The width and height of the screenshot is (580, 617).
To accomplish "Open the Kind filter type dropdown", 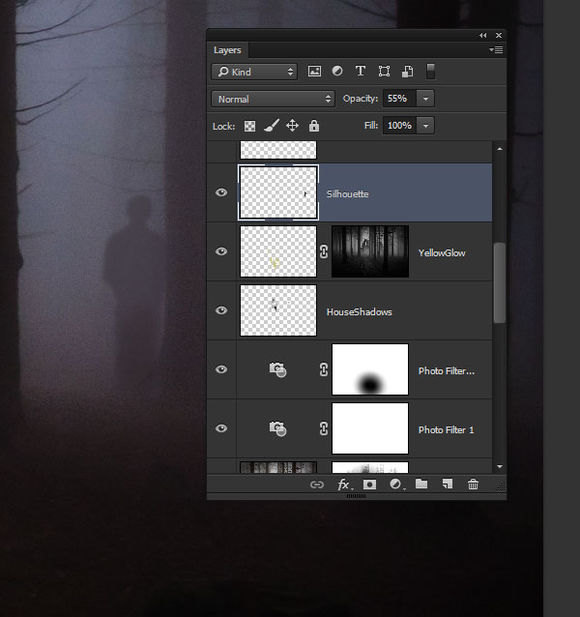I will pyautogui.click(x=254, y=72).
